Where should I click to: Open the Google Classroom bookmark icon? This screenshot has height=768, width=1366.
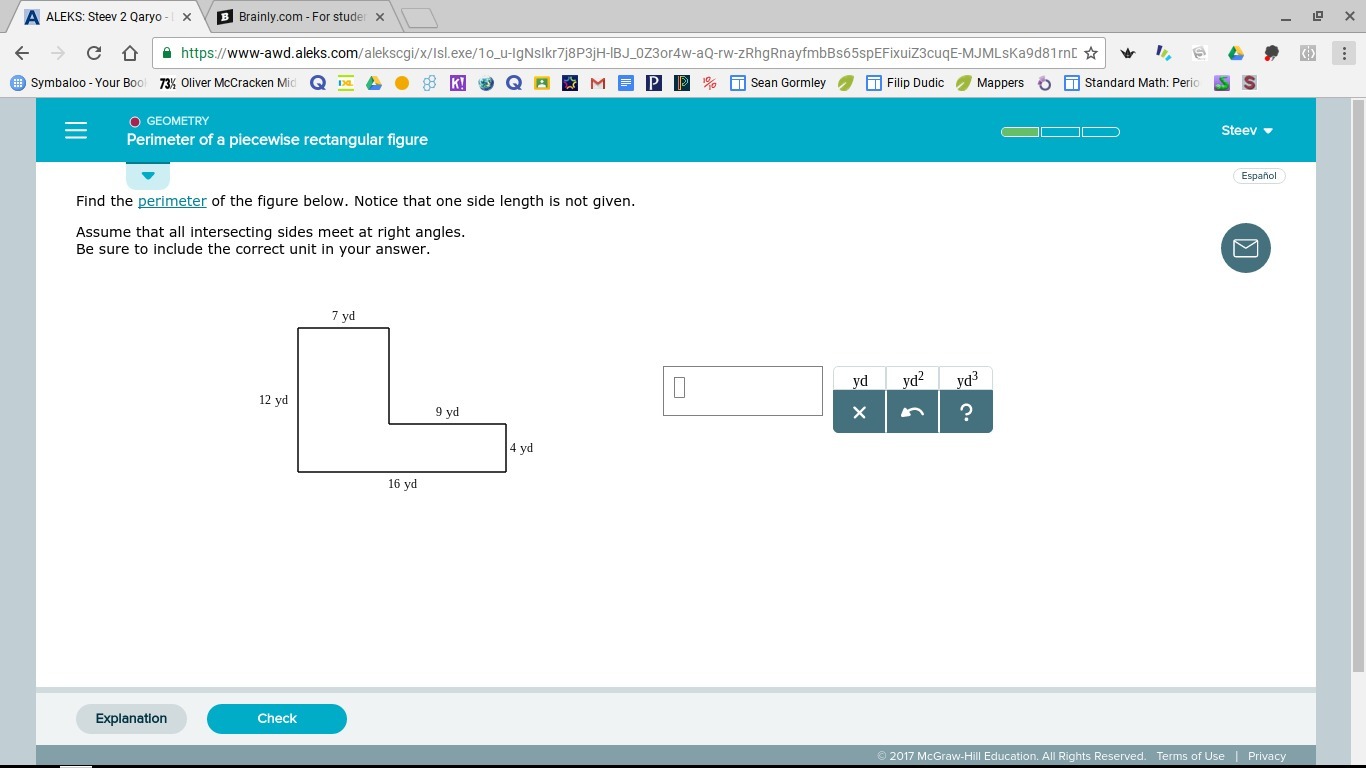(x=542, y=83)
